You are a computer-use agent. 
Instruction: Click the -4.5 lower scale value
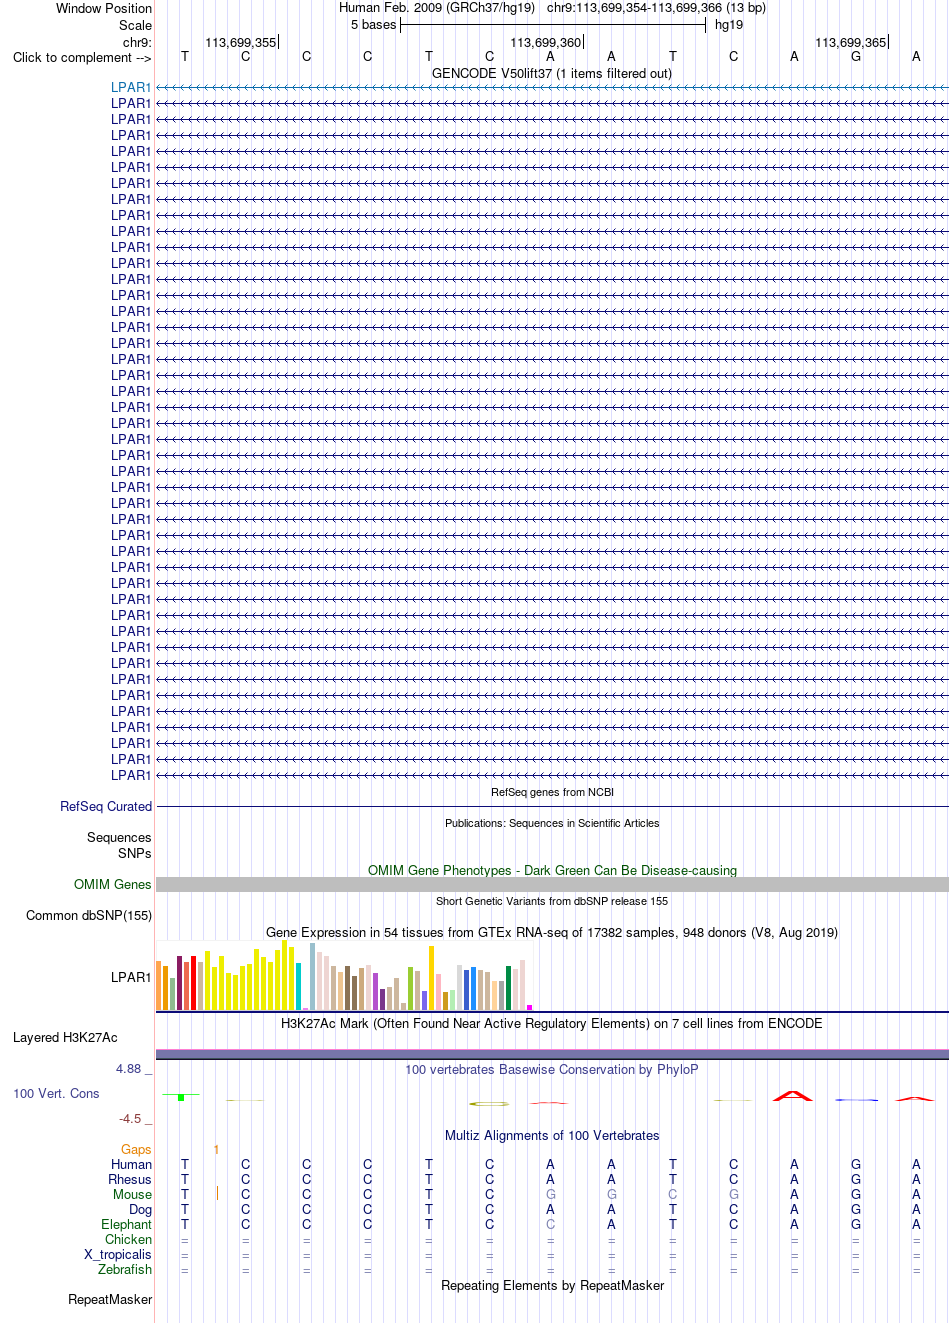[x=130, y=1119]
